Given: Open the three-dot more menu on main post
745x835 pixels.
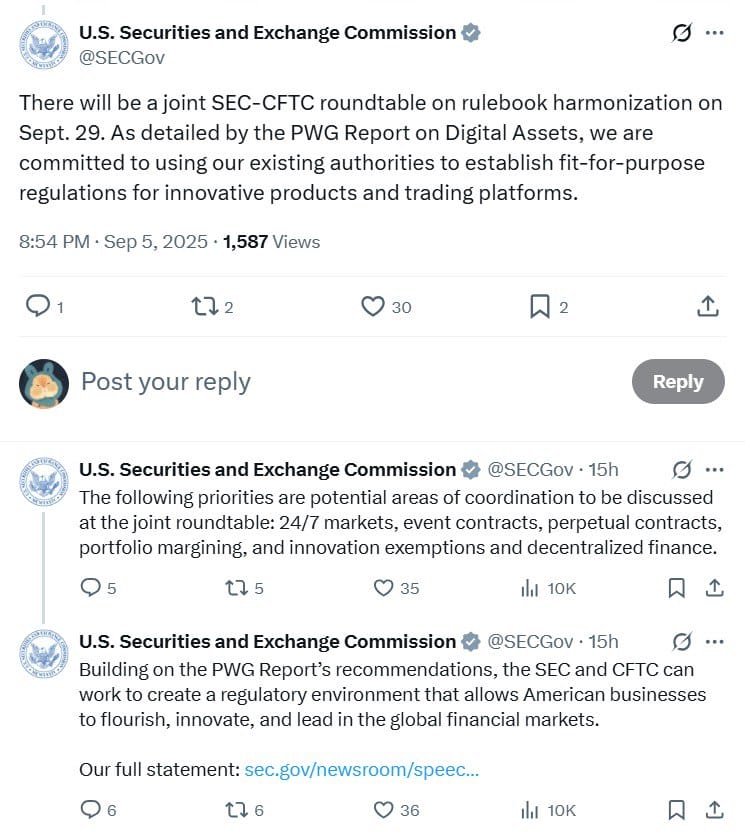Looking at the screenshot, I should [714, 33].
